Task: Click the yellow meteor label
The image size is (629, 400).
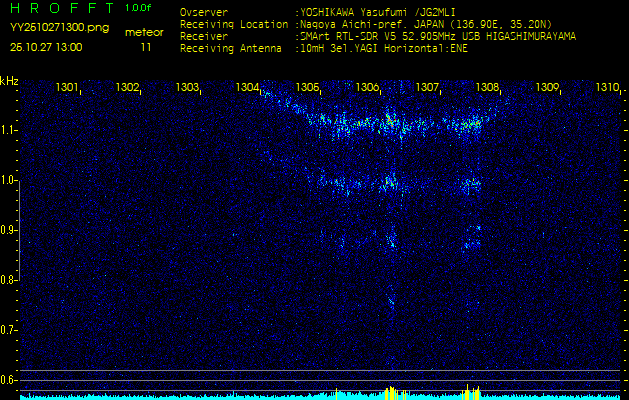Action: pyautogui.click(x=145, y=32)
